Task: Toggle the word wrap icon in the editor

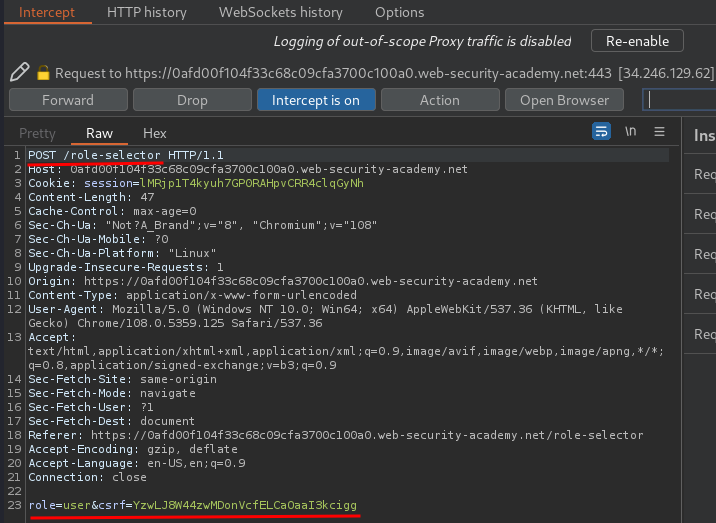Action: click(x=601, y=132)
